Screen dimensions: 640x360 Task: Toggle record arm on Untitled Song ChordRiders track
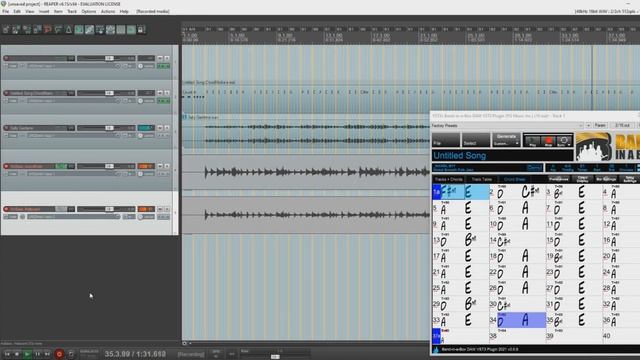[x=6, y=93]
